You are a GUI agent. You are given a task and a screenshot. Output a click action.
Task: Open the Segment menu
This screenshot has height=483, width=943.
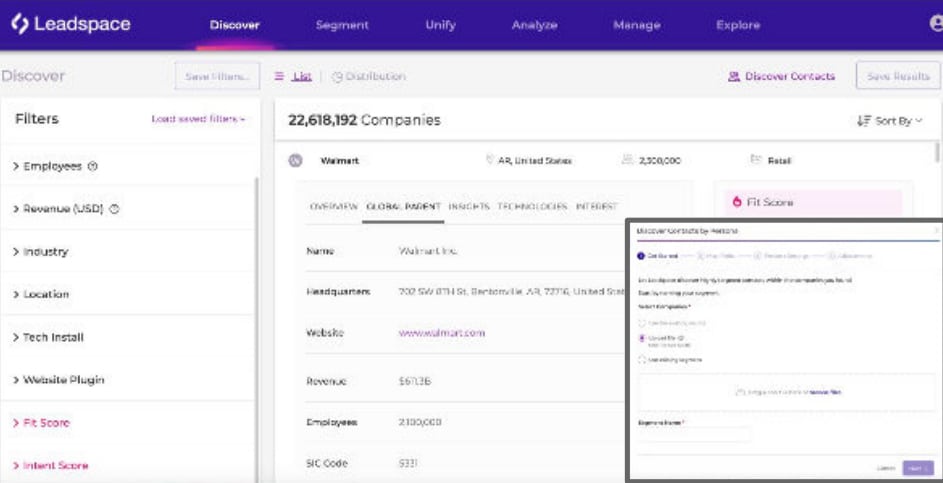click(x=342, y=25)
